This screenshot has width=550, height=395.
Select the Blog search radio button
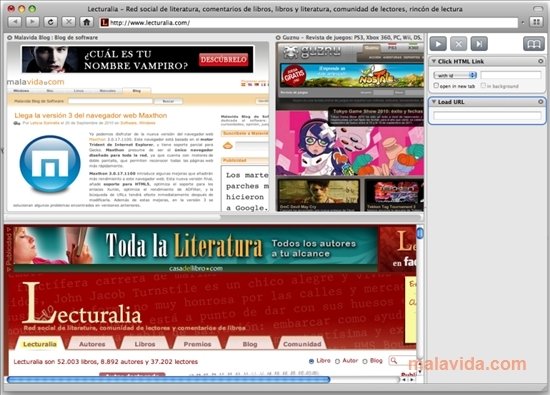tap(365, 361)
